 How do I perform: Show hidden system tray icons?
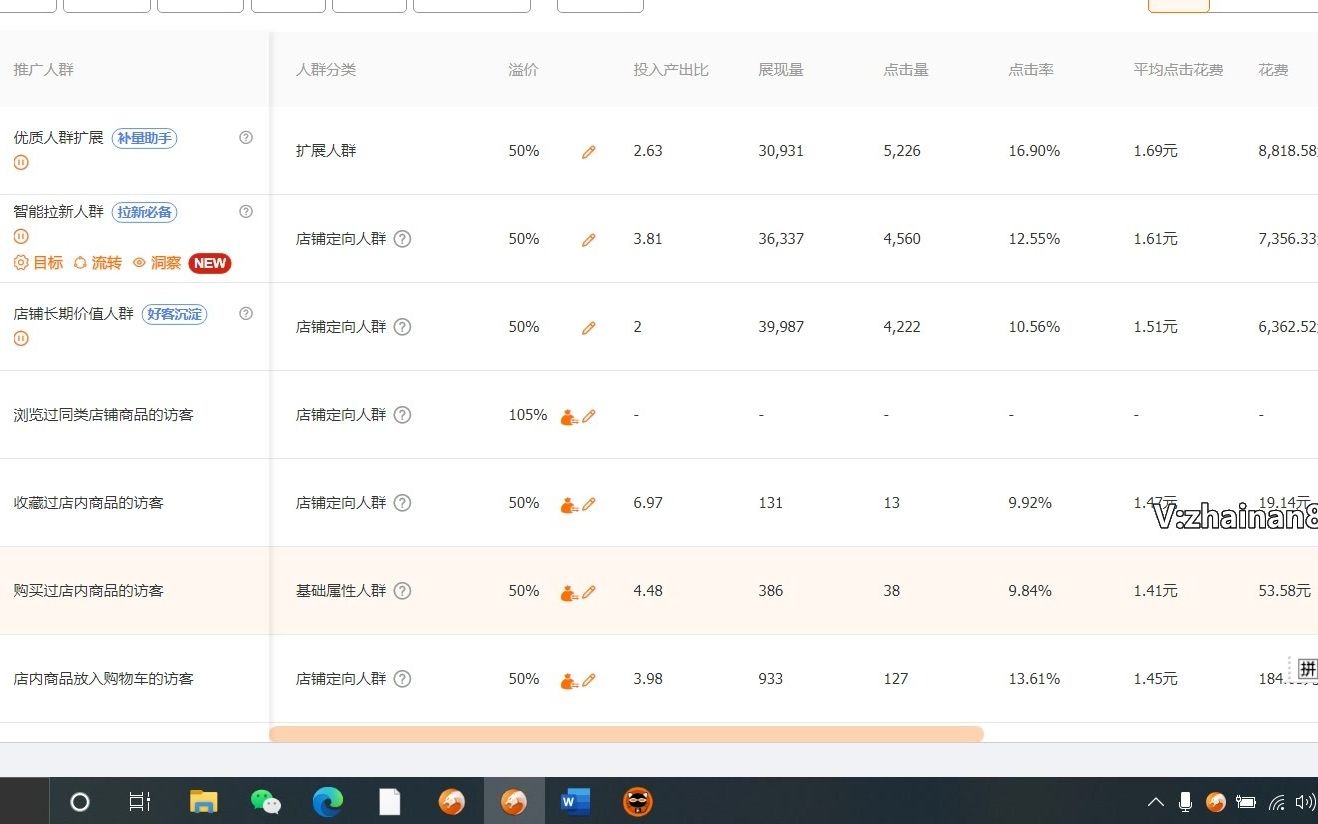1156,802
